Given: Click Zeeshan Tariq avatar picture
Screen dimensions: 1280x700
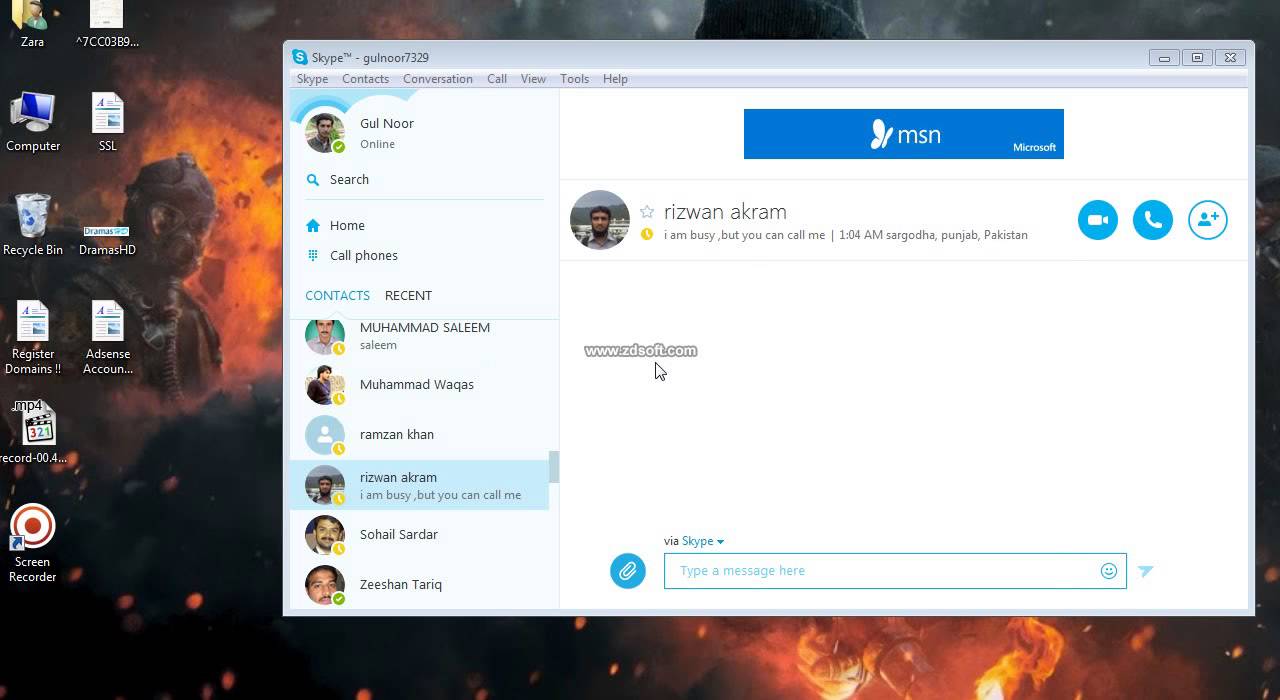Looking at the screenshot, I should (325, 585).
